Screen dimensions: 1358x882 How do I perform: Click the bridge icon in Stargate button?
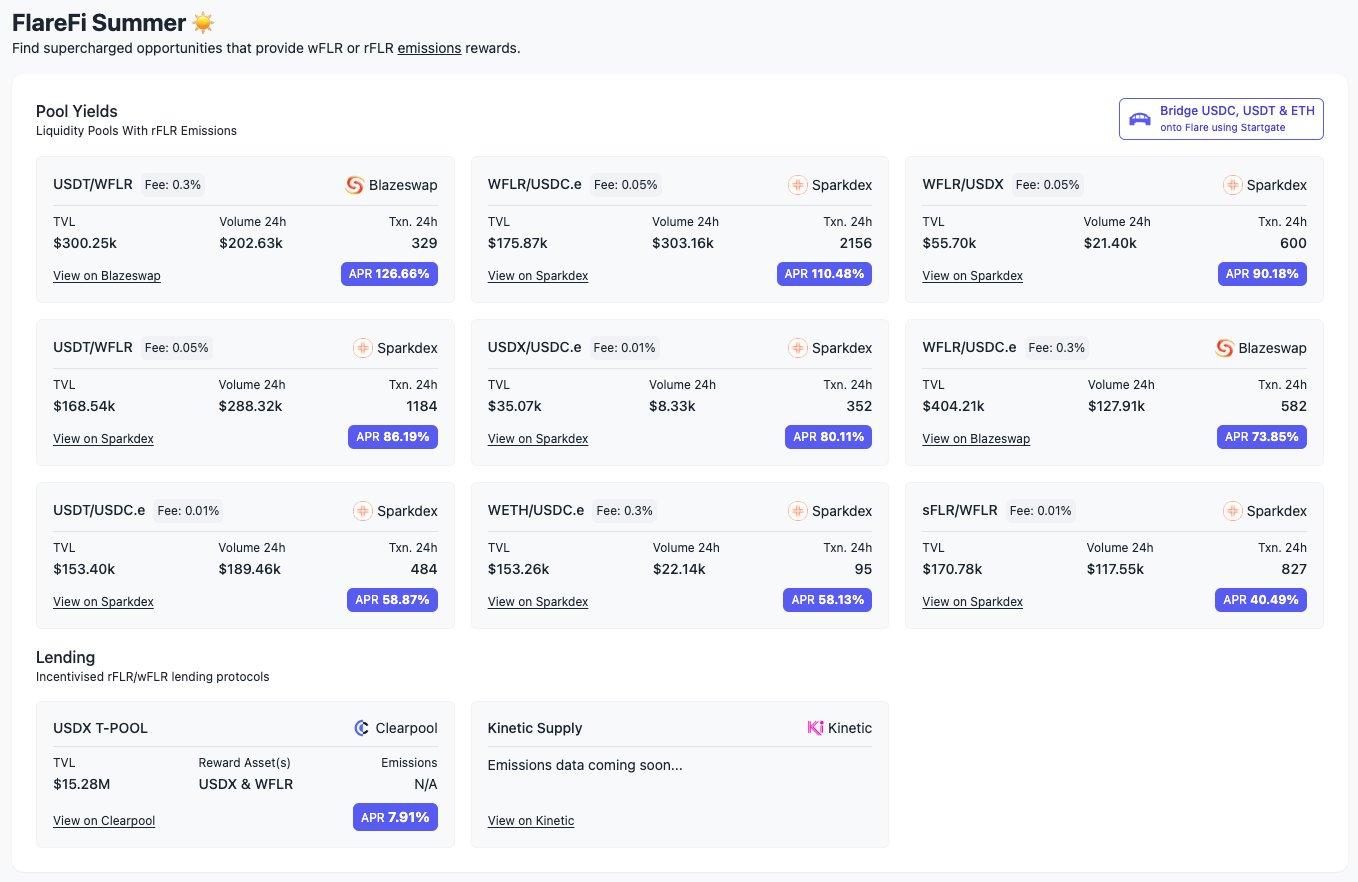pos(1140,119)
